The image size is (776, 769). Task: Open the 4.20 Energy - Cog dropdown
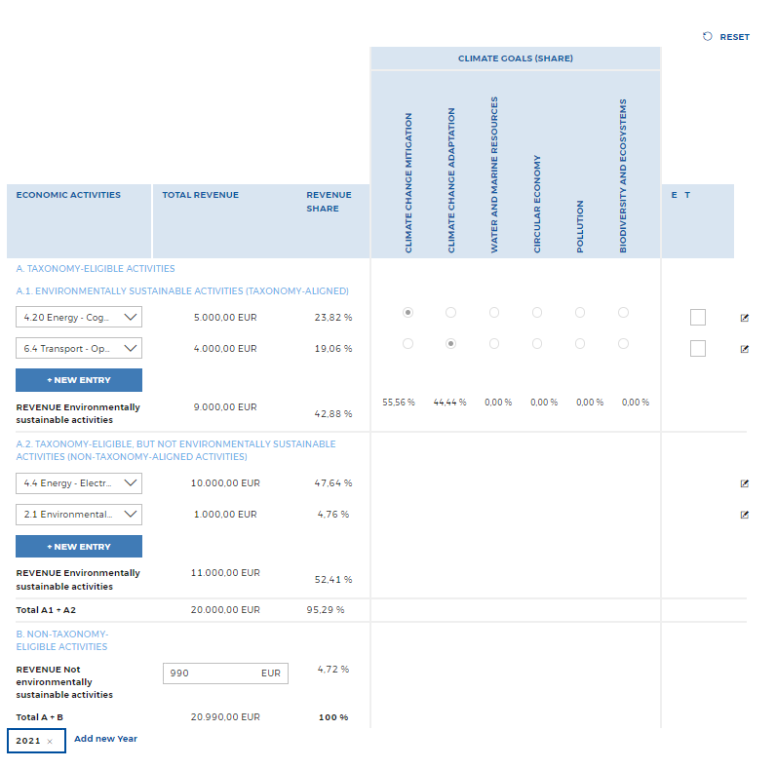coord(79,317)
